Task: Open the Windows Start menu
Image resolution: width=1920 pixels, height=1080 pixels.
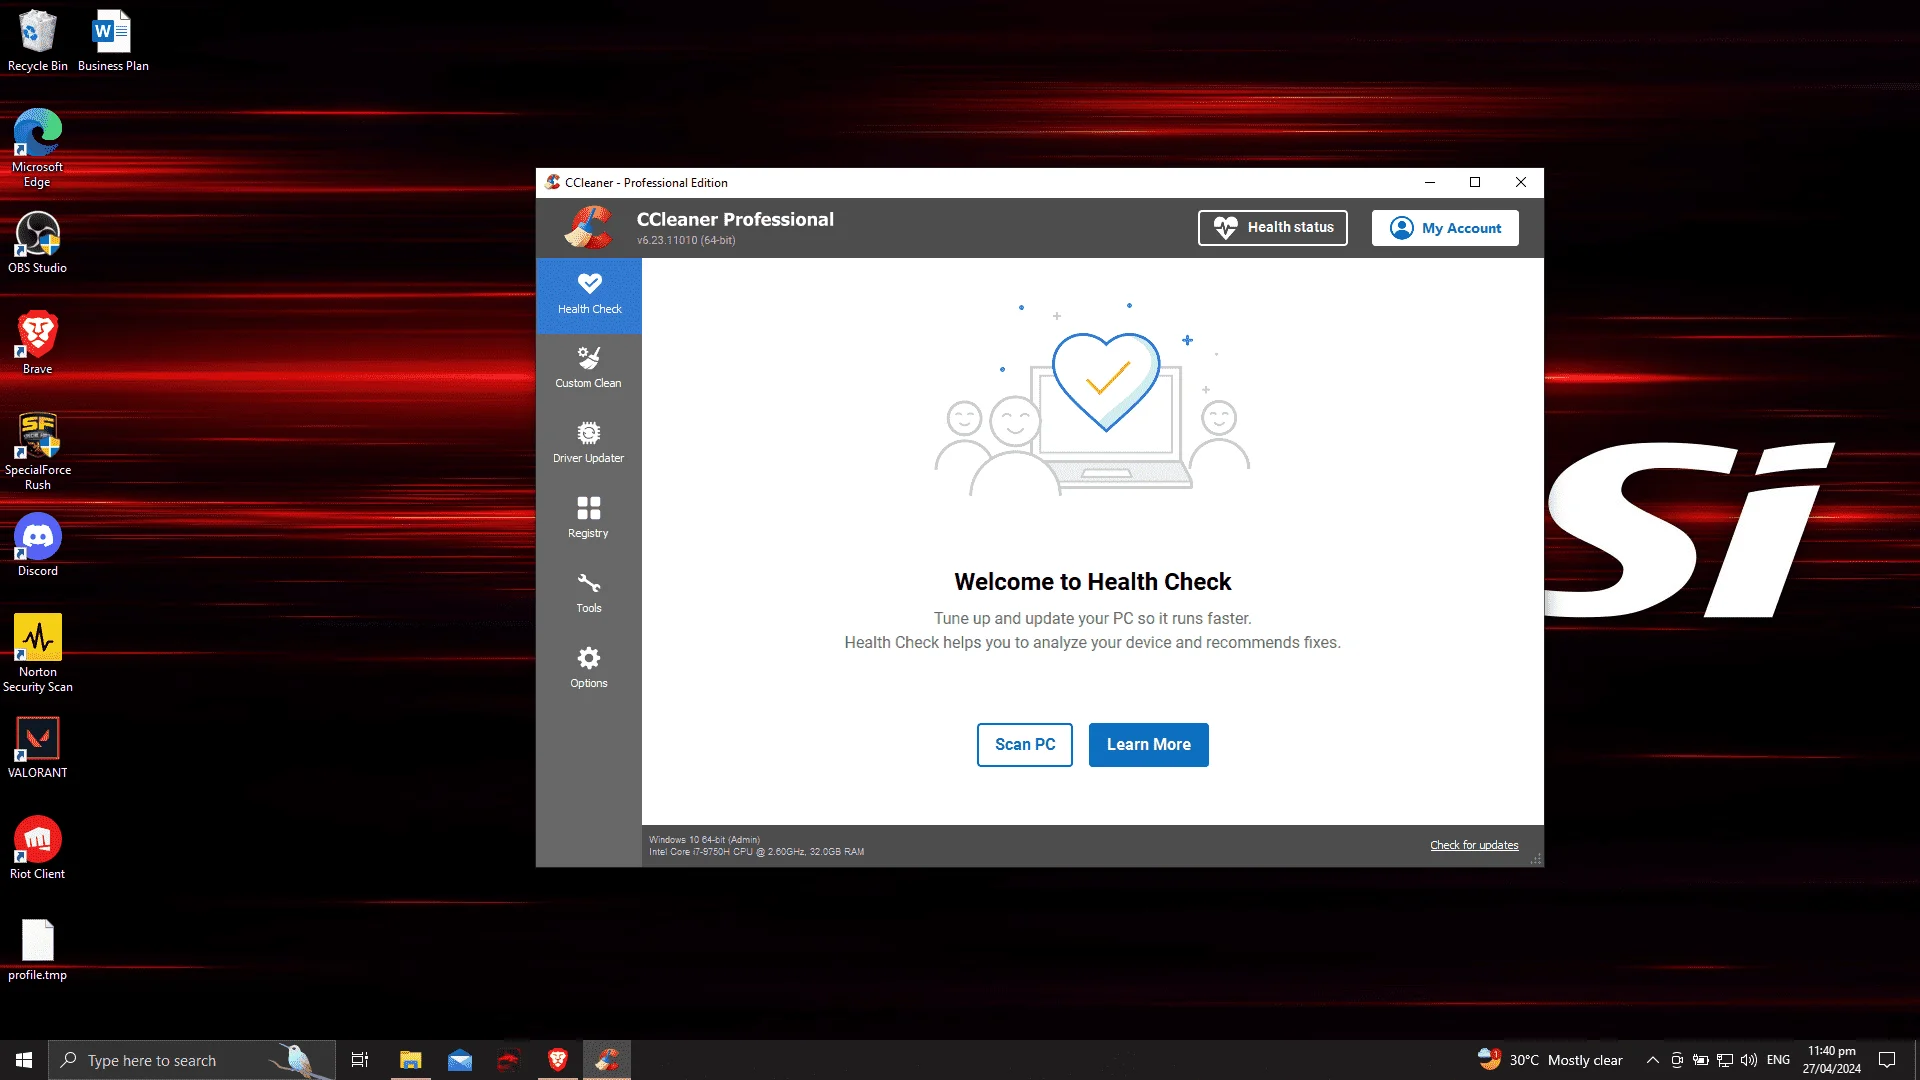Action: pyautogui.click(x=24, y=1060)
